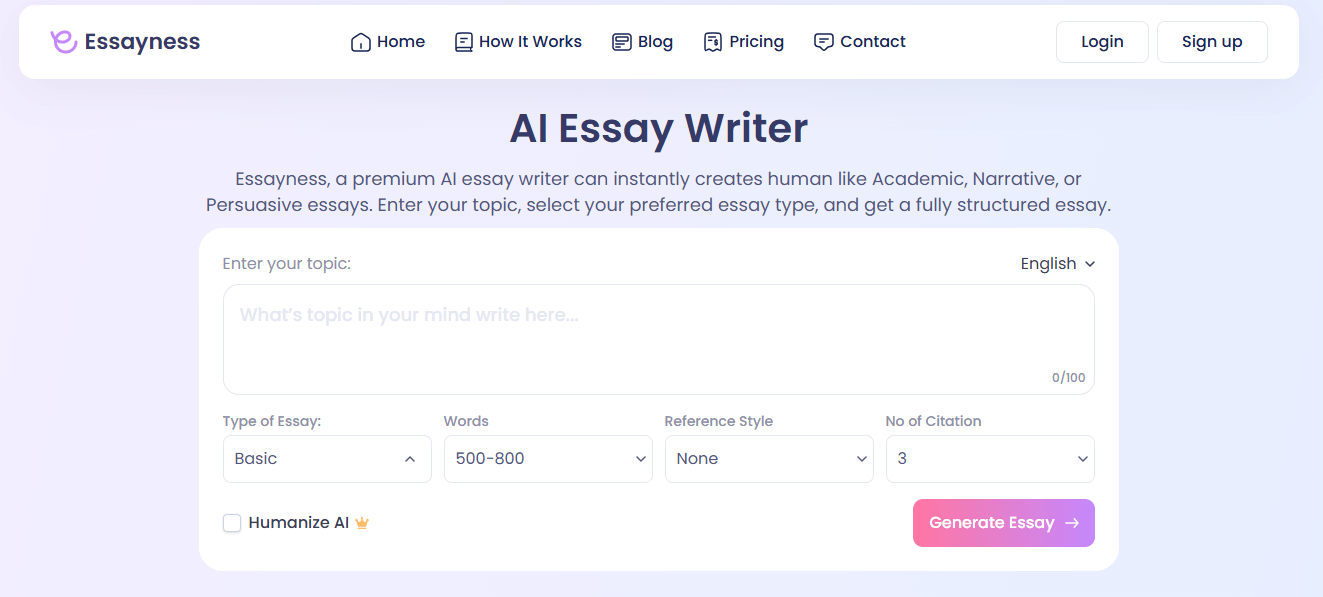This screenshot has height=597, width=1323.
Task: Open the Reference Style dropdown
Action: click(x=769, y=458)
